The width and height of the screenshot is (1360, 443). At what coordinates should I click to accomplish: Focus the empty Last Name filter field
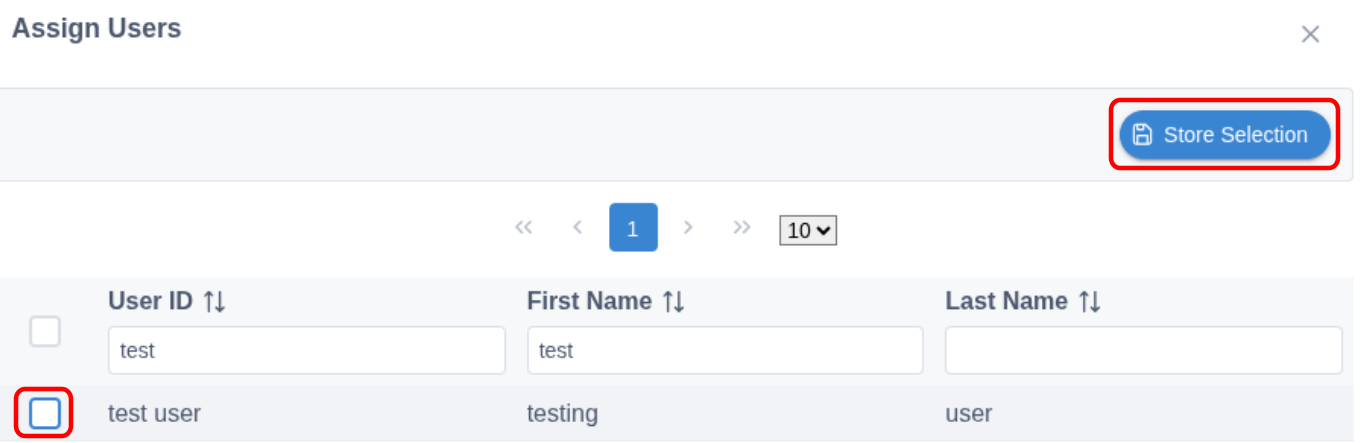[x=1143, y=351]
